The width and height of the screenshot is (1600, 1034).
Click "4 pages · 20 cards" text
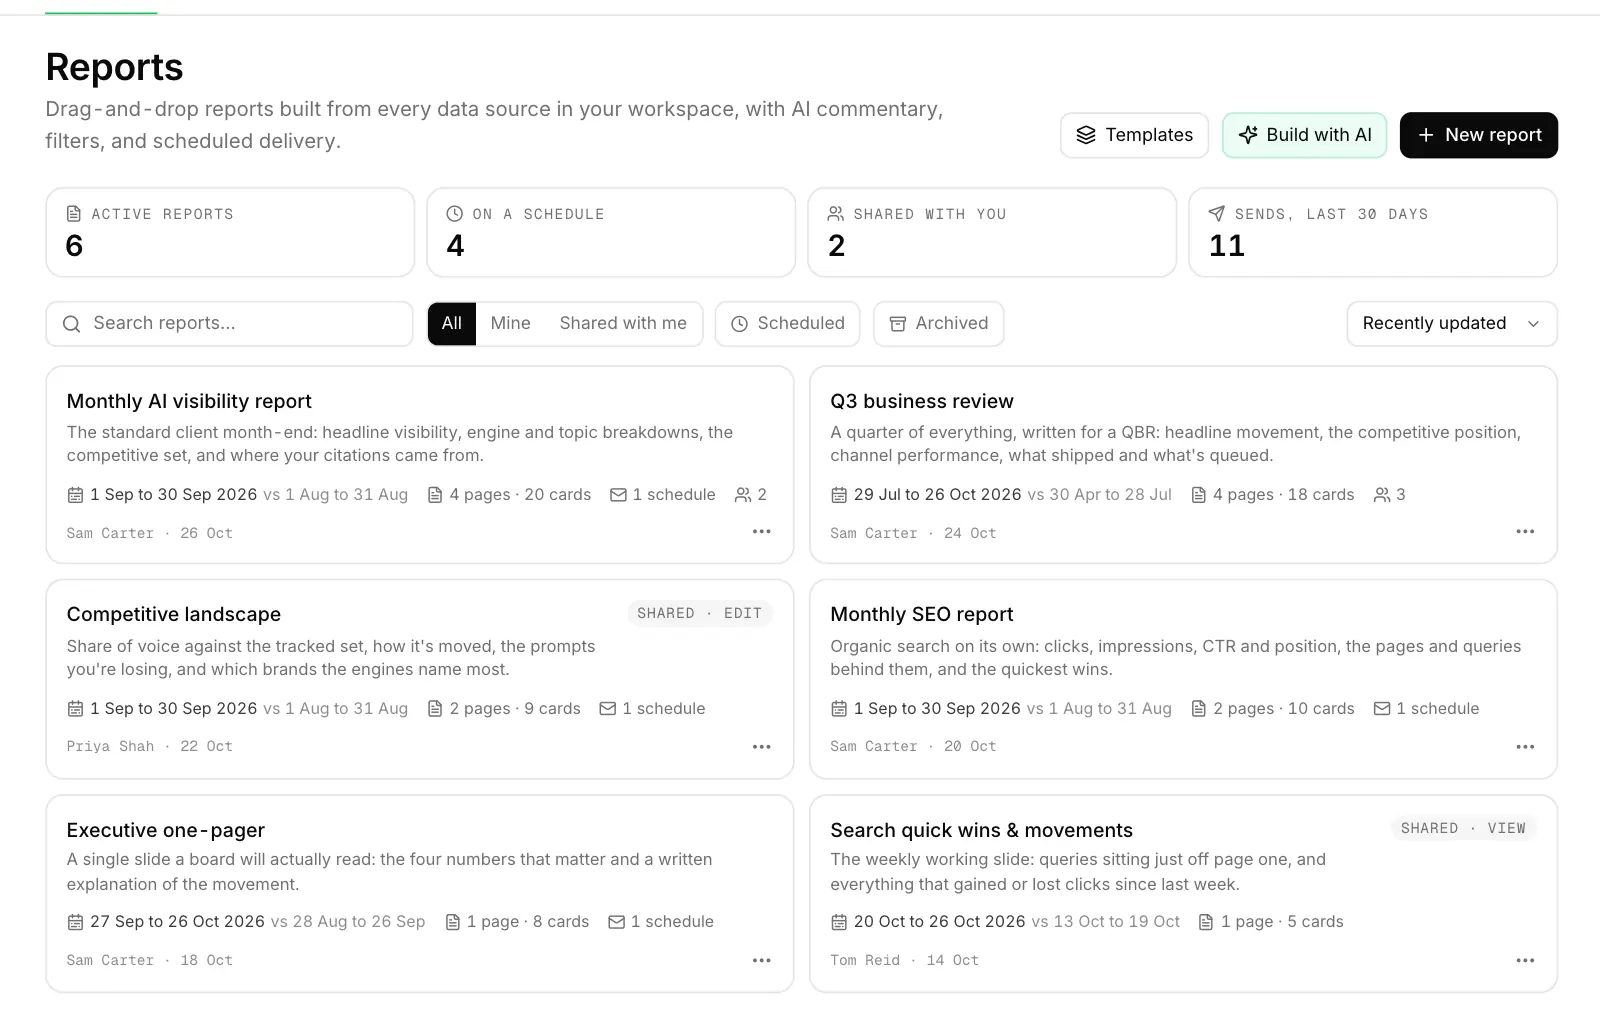tap(520, 495)
